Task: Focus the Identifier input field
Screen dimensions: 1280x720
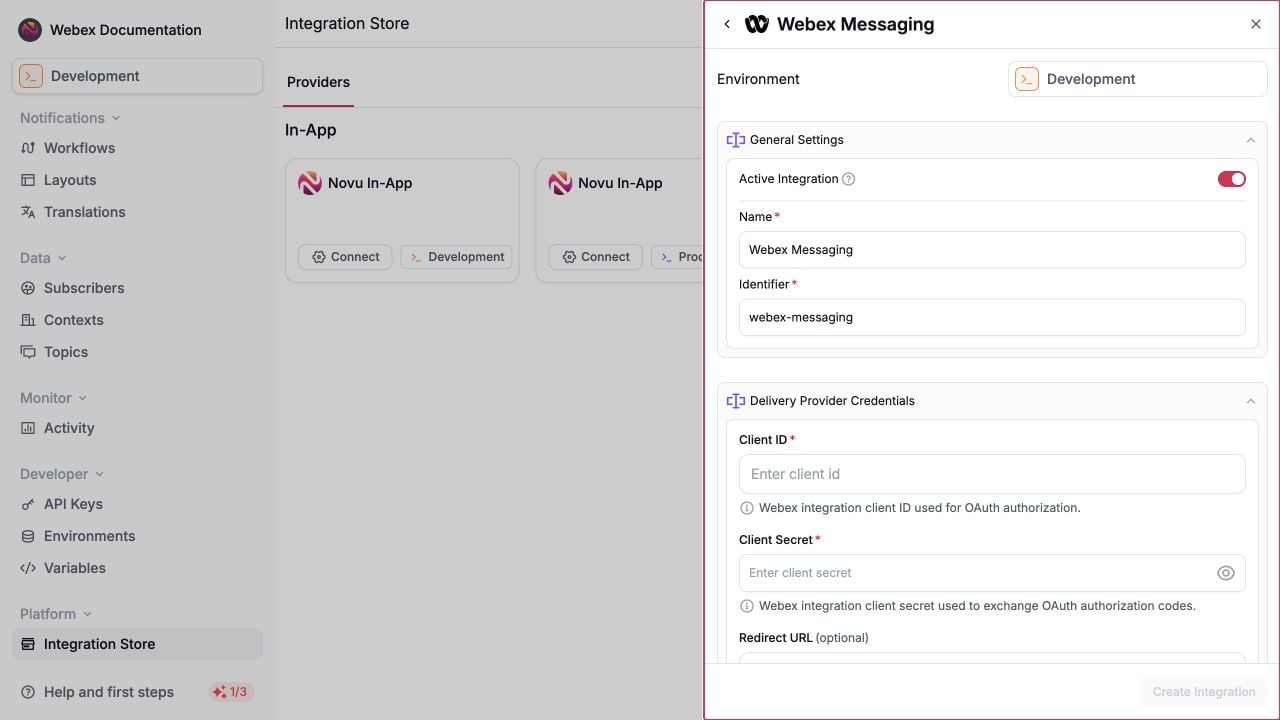Action: click(992, 317)
